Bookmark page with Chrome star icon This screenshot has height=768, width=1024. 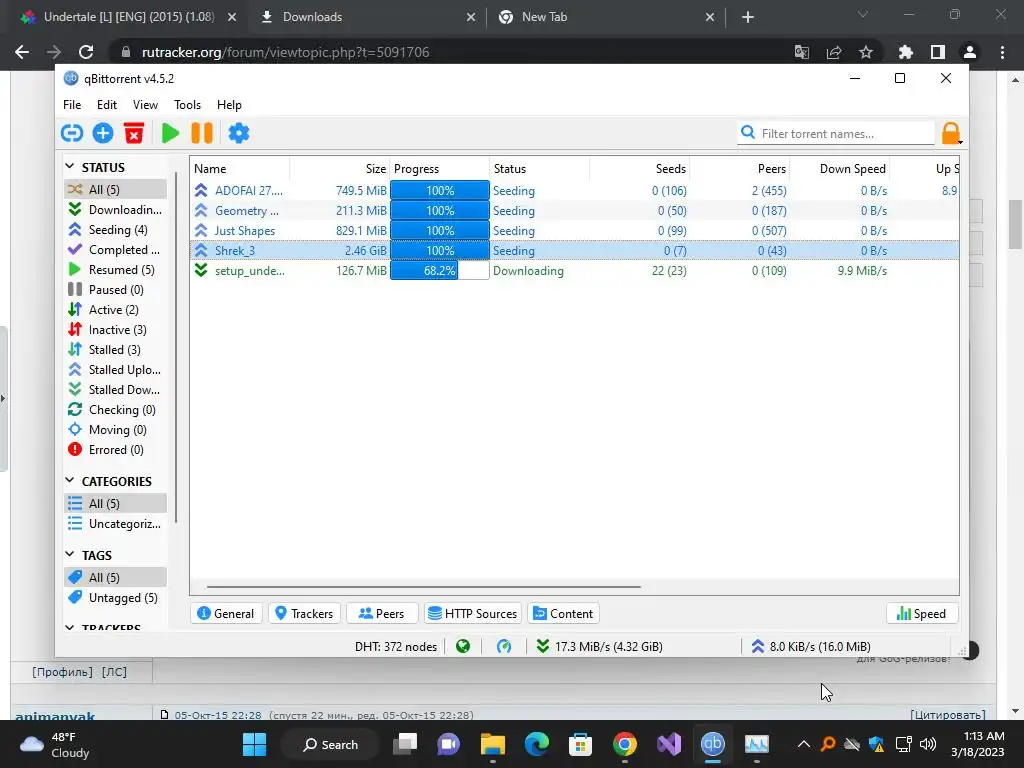(866, 52)
